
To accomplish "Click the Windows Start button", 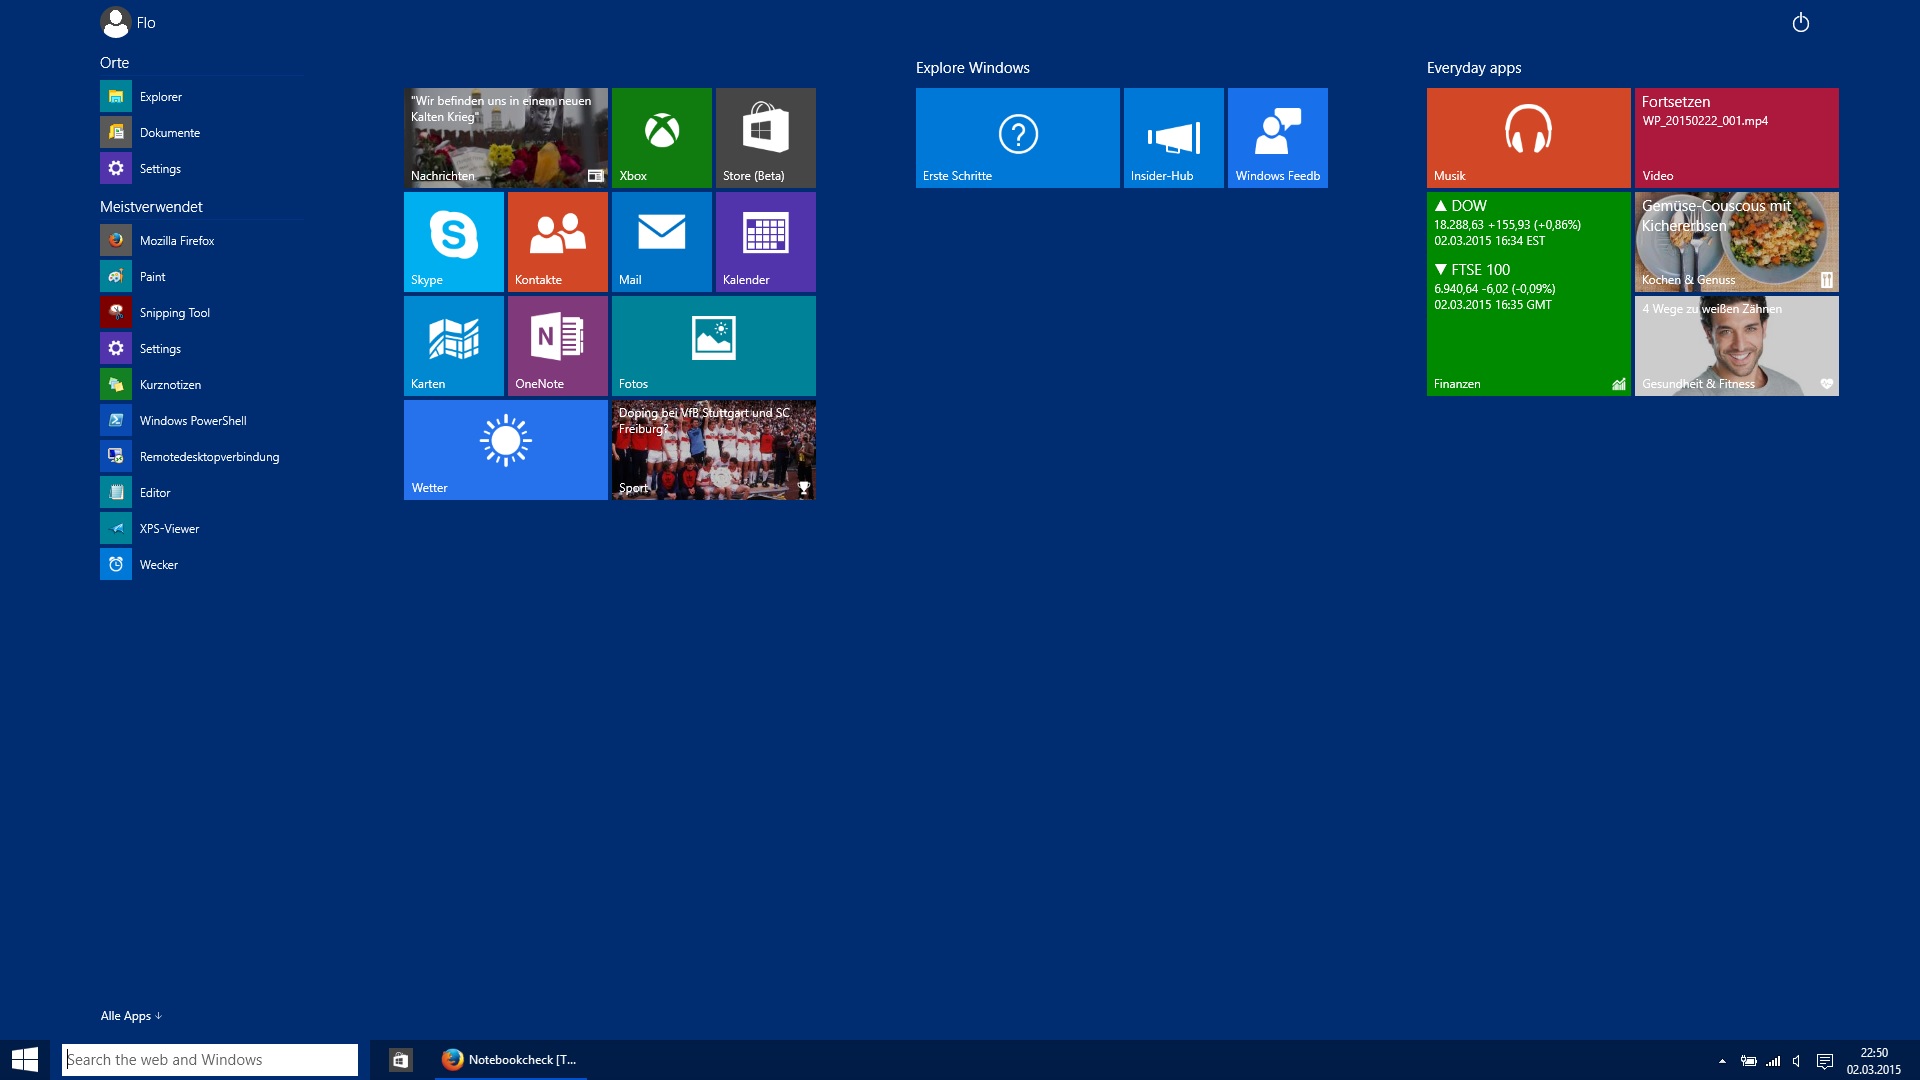I will click(x=24, y=1060).
